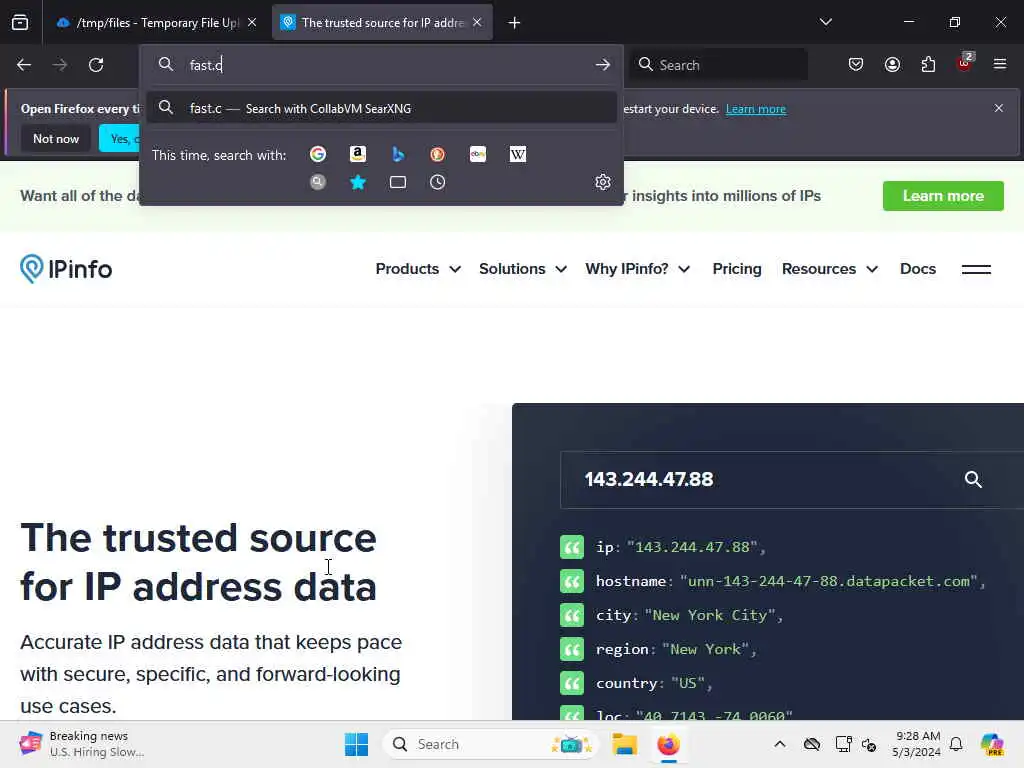Expand Resources menu

click(x=829, y=269)
